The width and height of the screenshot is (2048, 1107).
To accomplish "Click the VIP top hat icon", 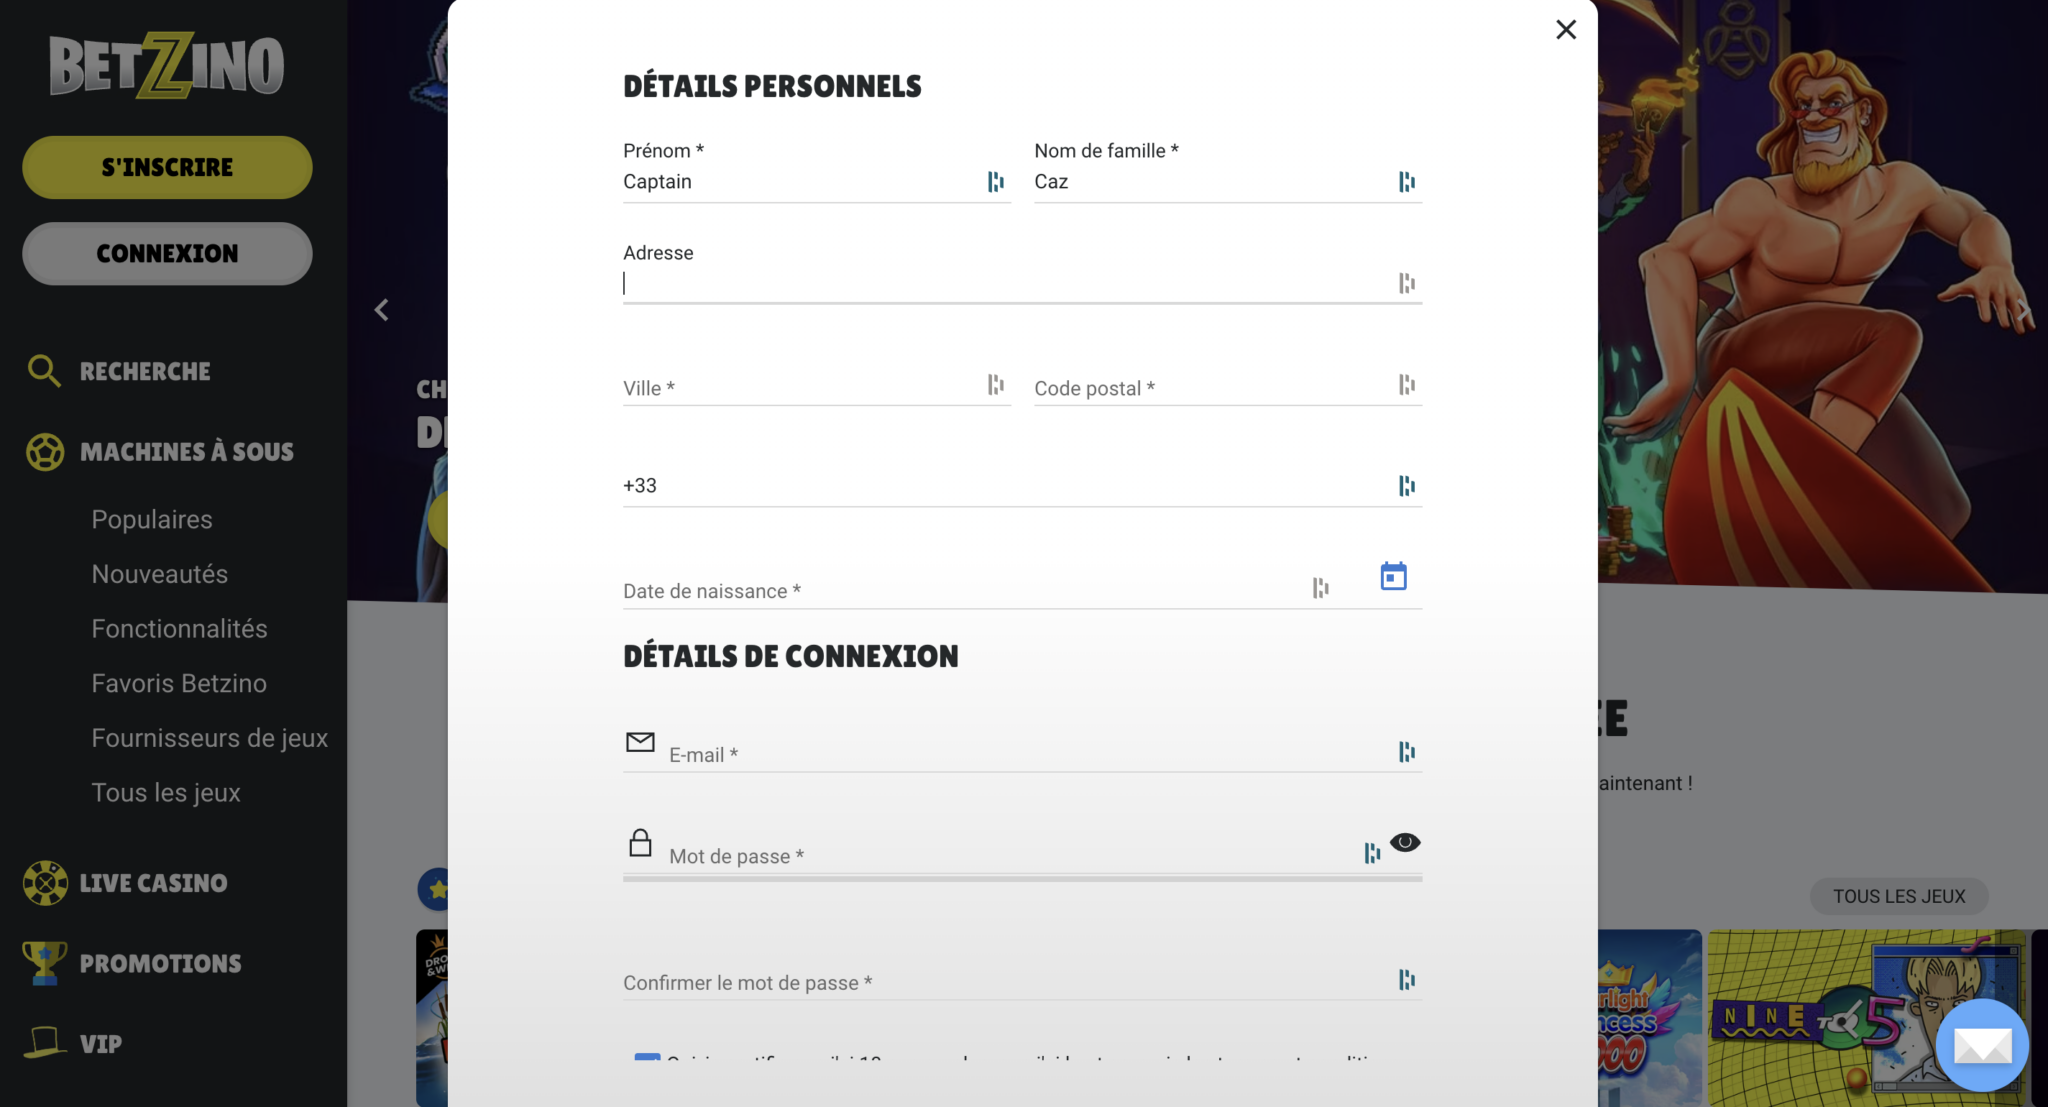I will [x=45, y=1043].
